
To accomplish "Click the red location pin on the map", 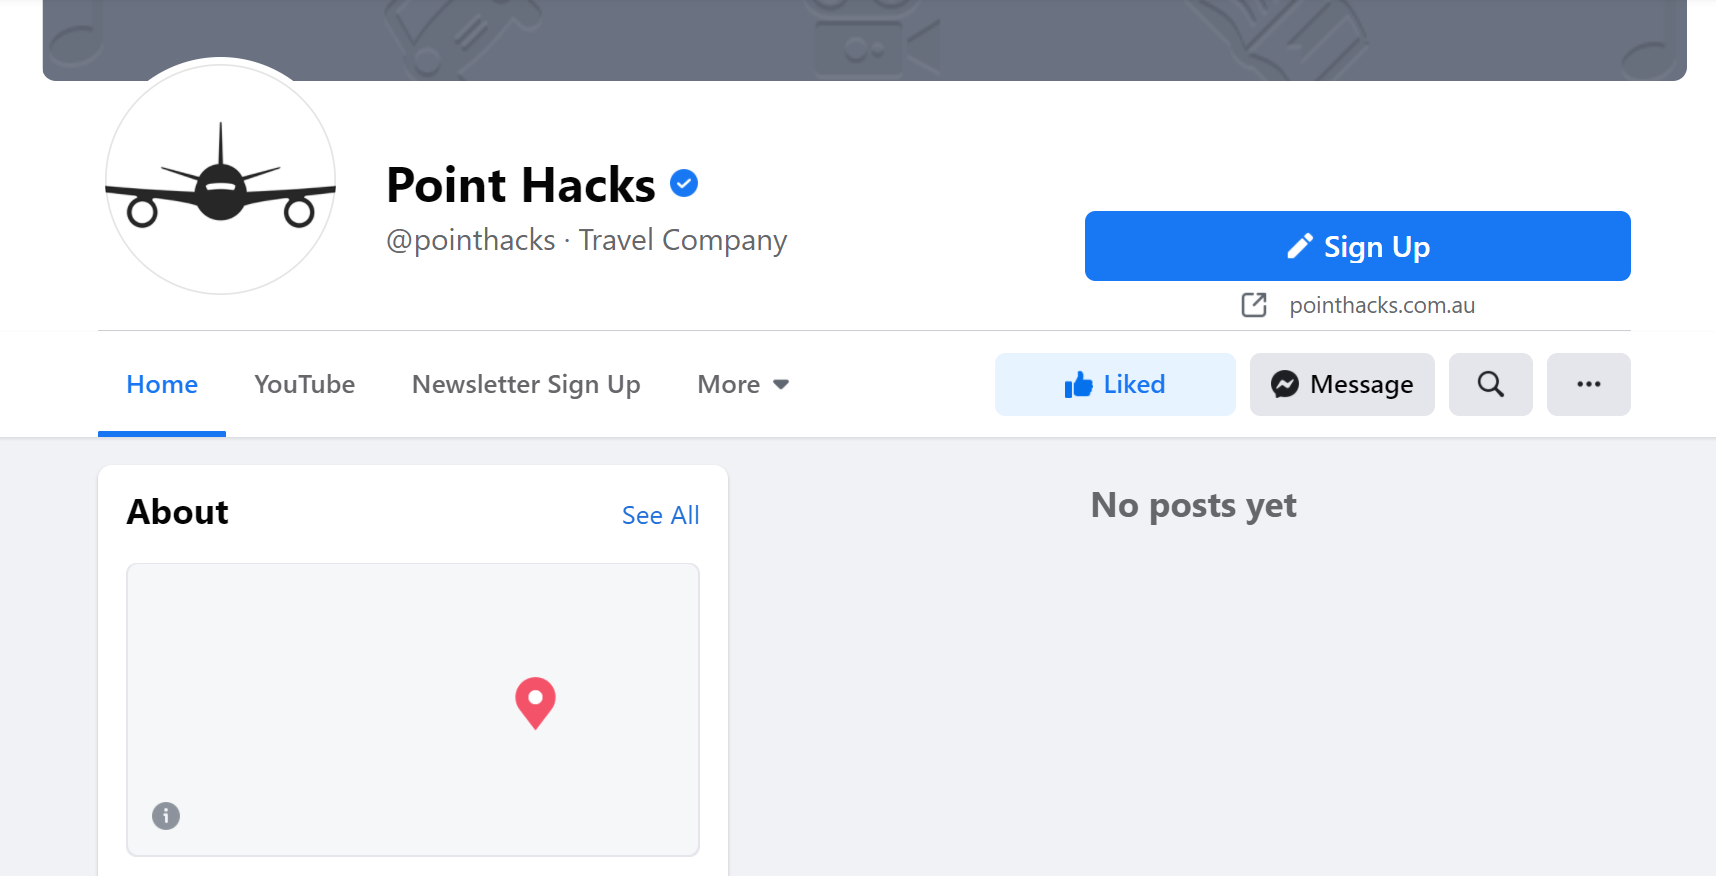I will point(535,703).
